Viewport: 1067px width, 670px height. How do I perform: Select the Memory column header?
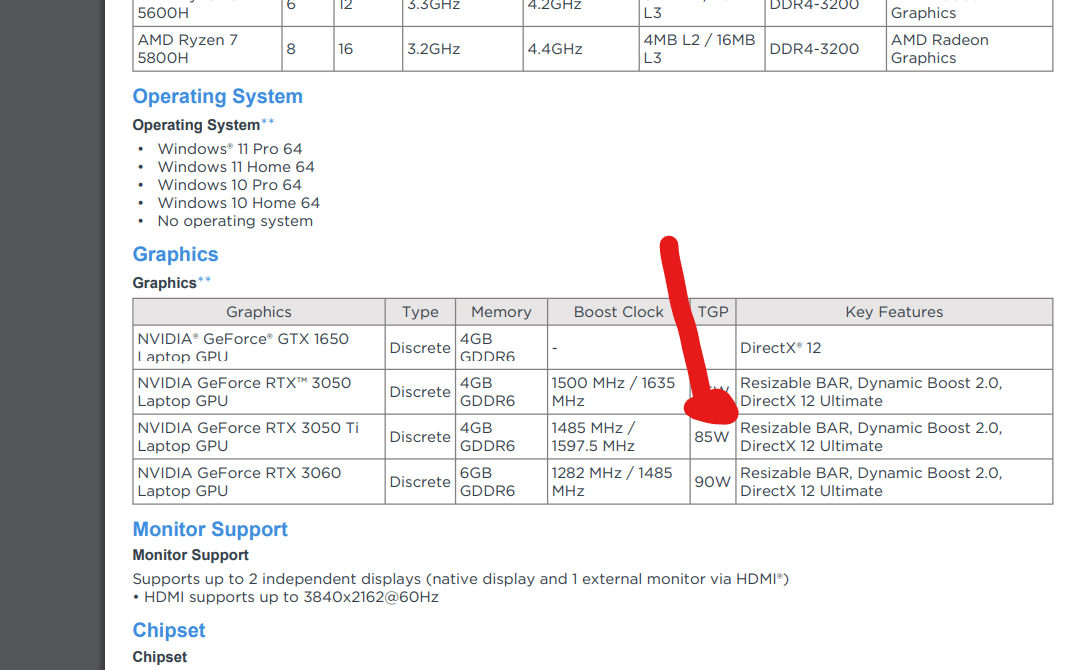[501, 311]
